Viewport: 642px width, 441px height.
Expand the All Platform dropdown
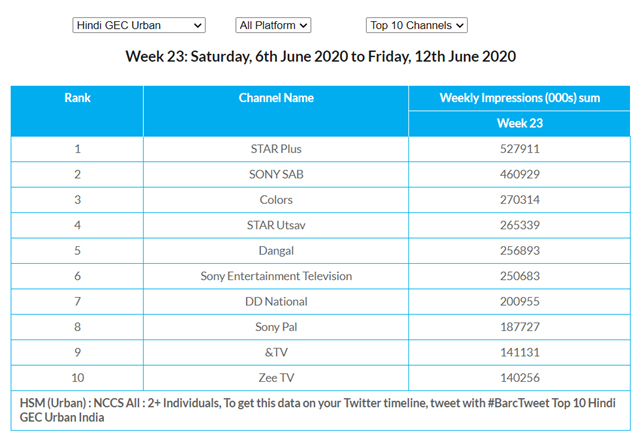273,25
